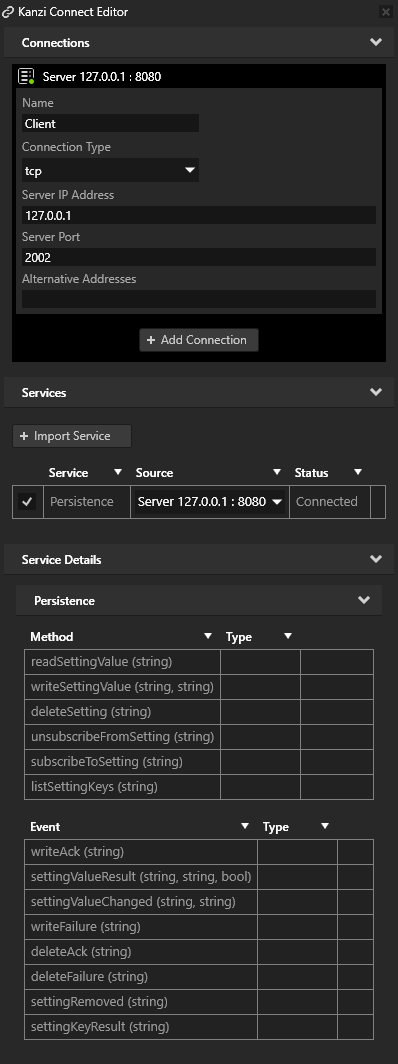This screenshot has width=398, height=1064.
Task: Select writeFailure (string) event row
Action: (x=199, y=927)
